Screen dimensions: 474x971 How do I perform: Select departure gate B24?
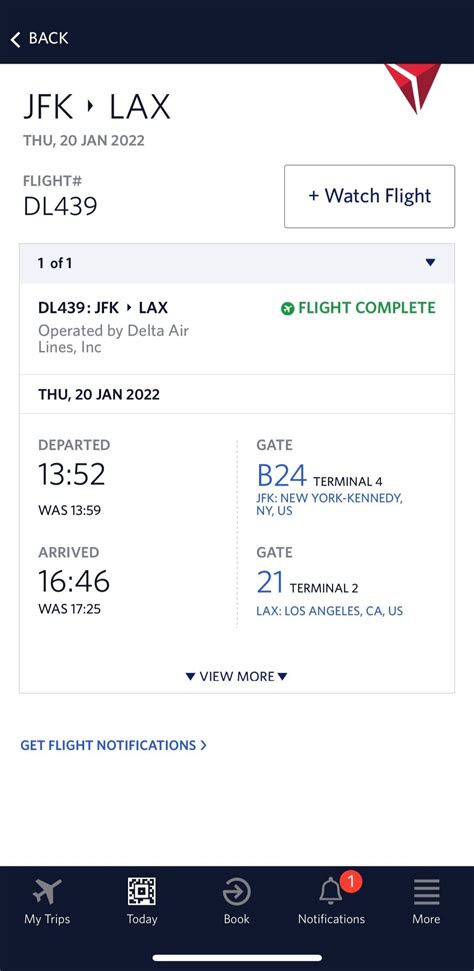281,476
